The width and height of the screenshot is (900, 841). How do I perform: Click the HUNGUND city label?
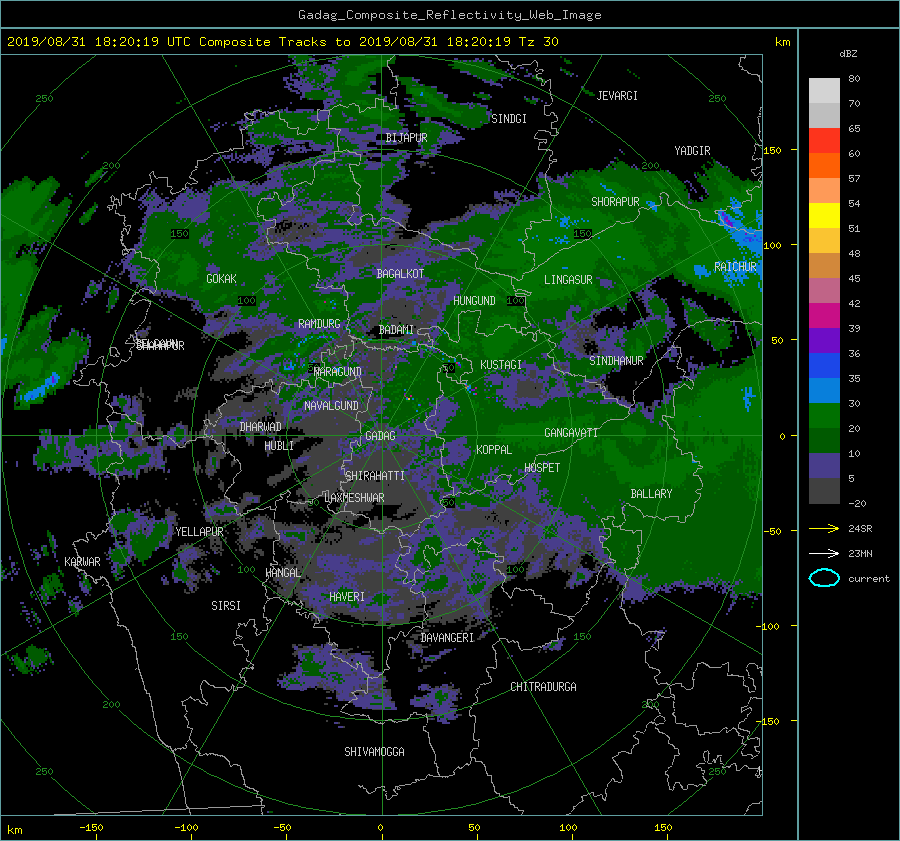[x=474, y=301]
